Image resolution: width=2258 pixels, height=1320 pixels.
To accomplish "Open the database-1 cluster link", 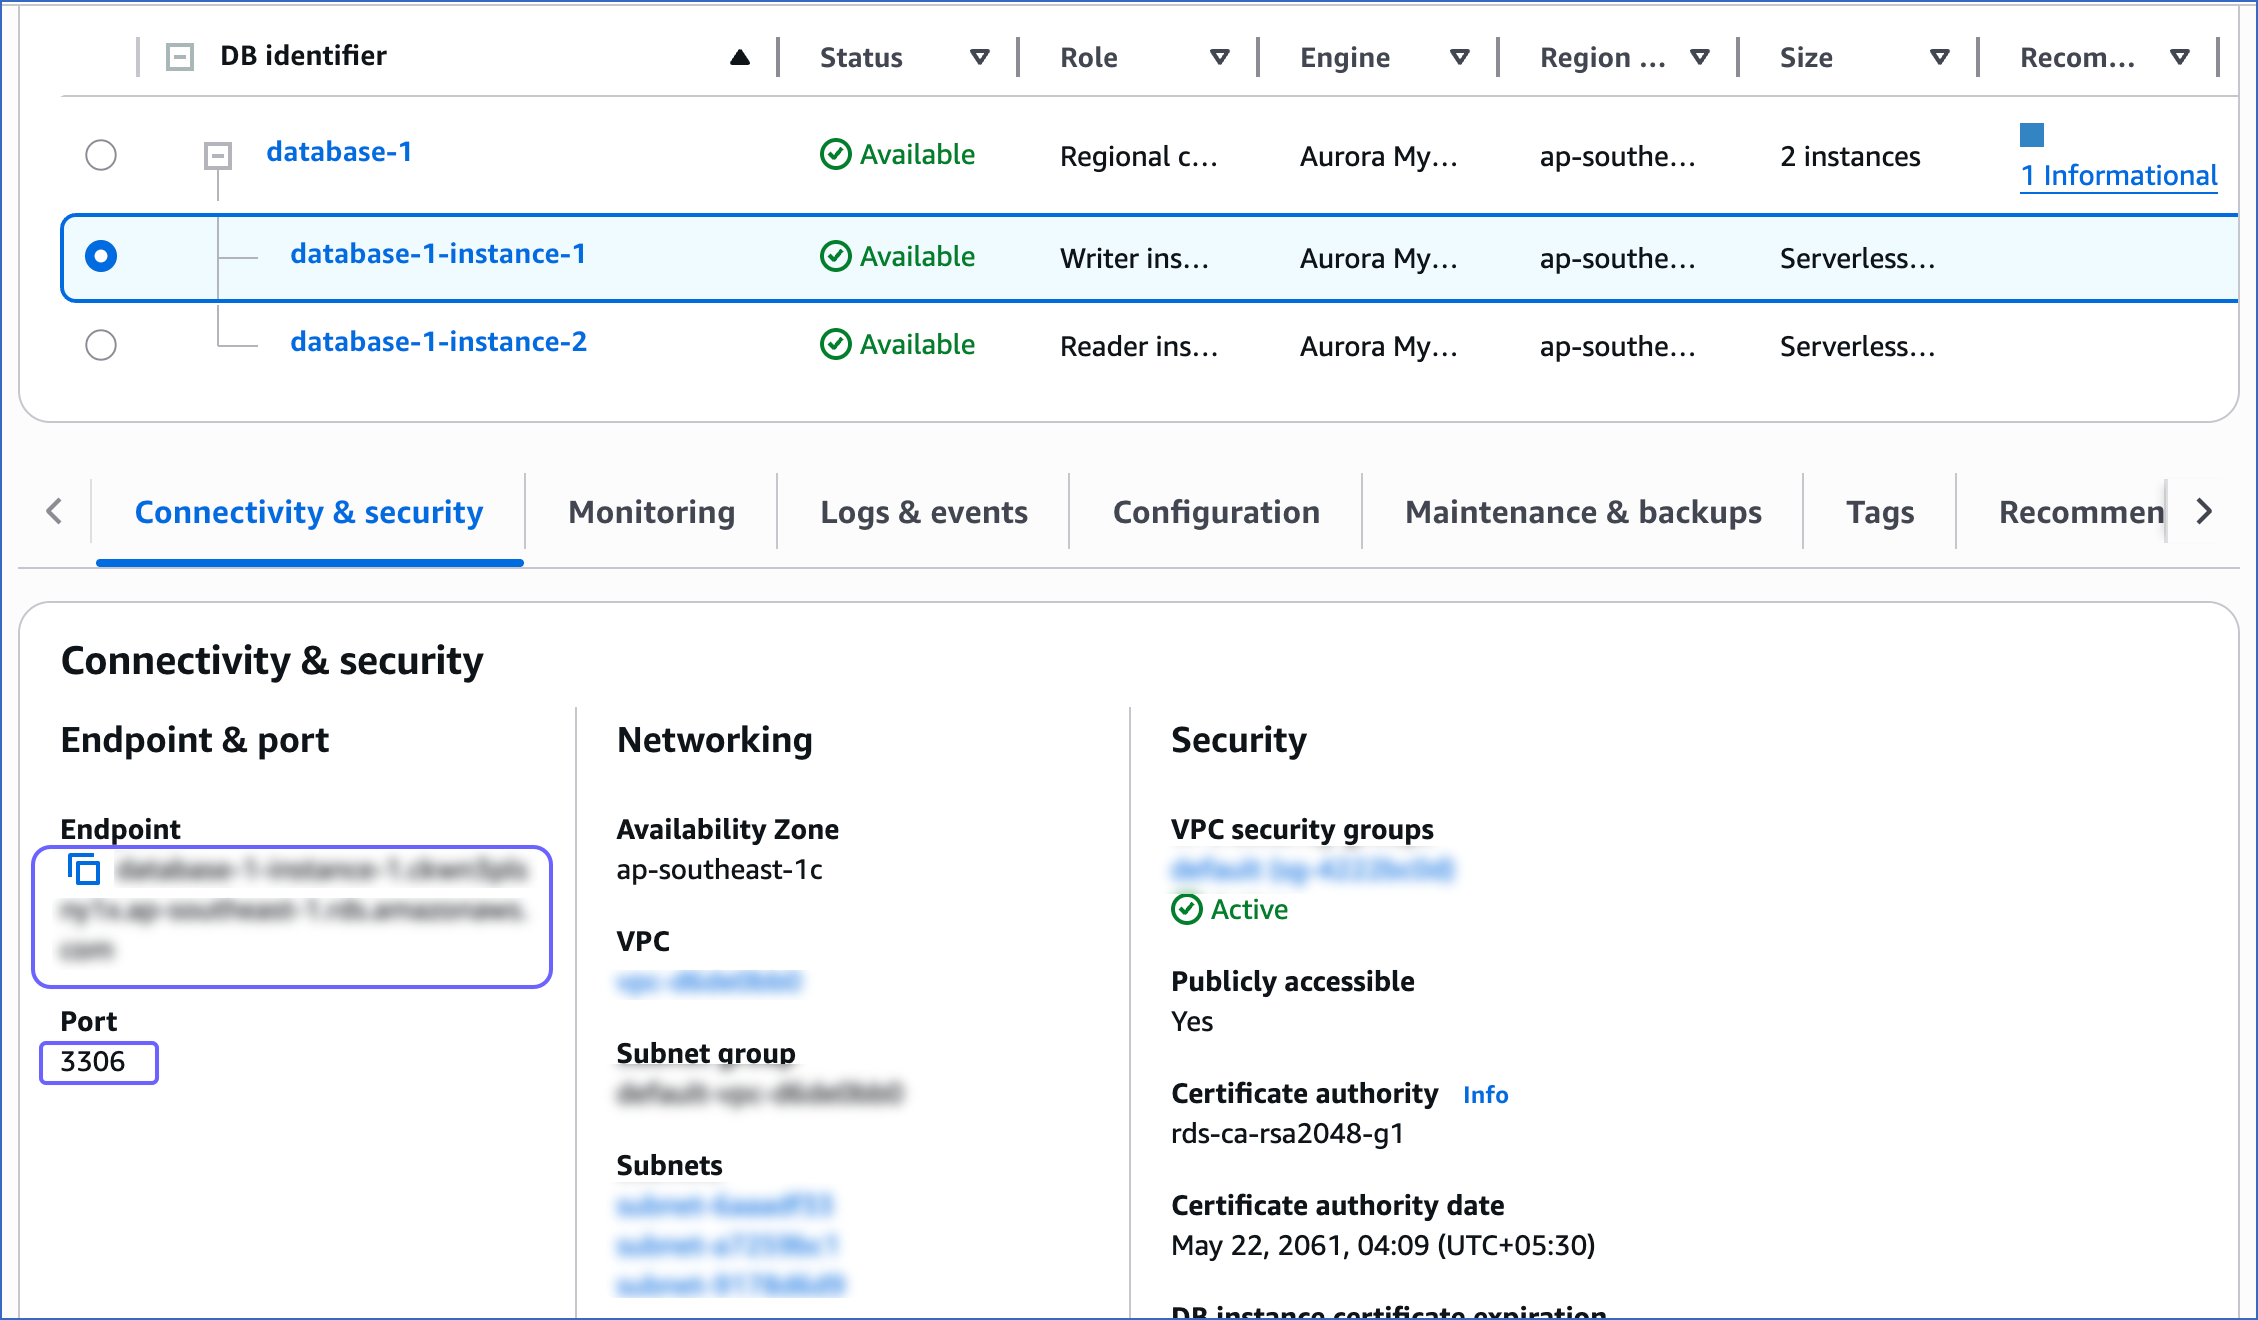I will [x=339, y=152].
